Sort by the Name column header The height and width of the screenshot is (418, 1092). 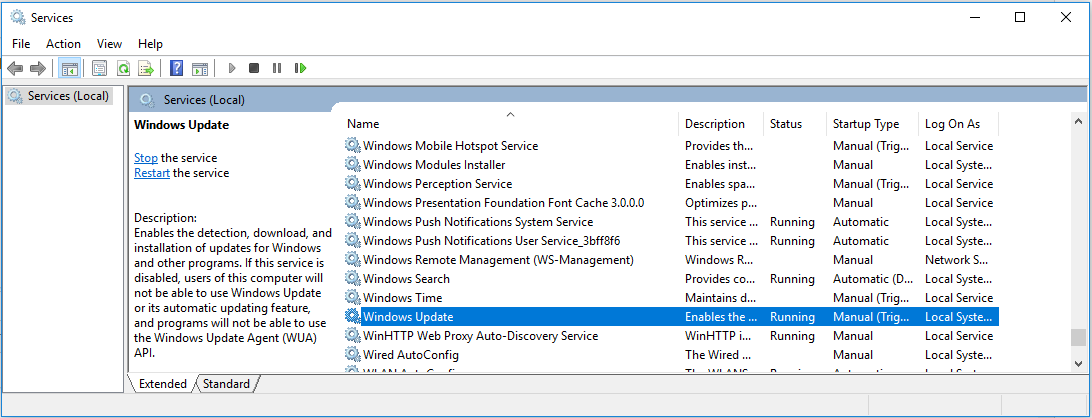pyautogui.click(x=510, y=124)
